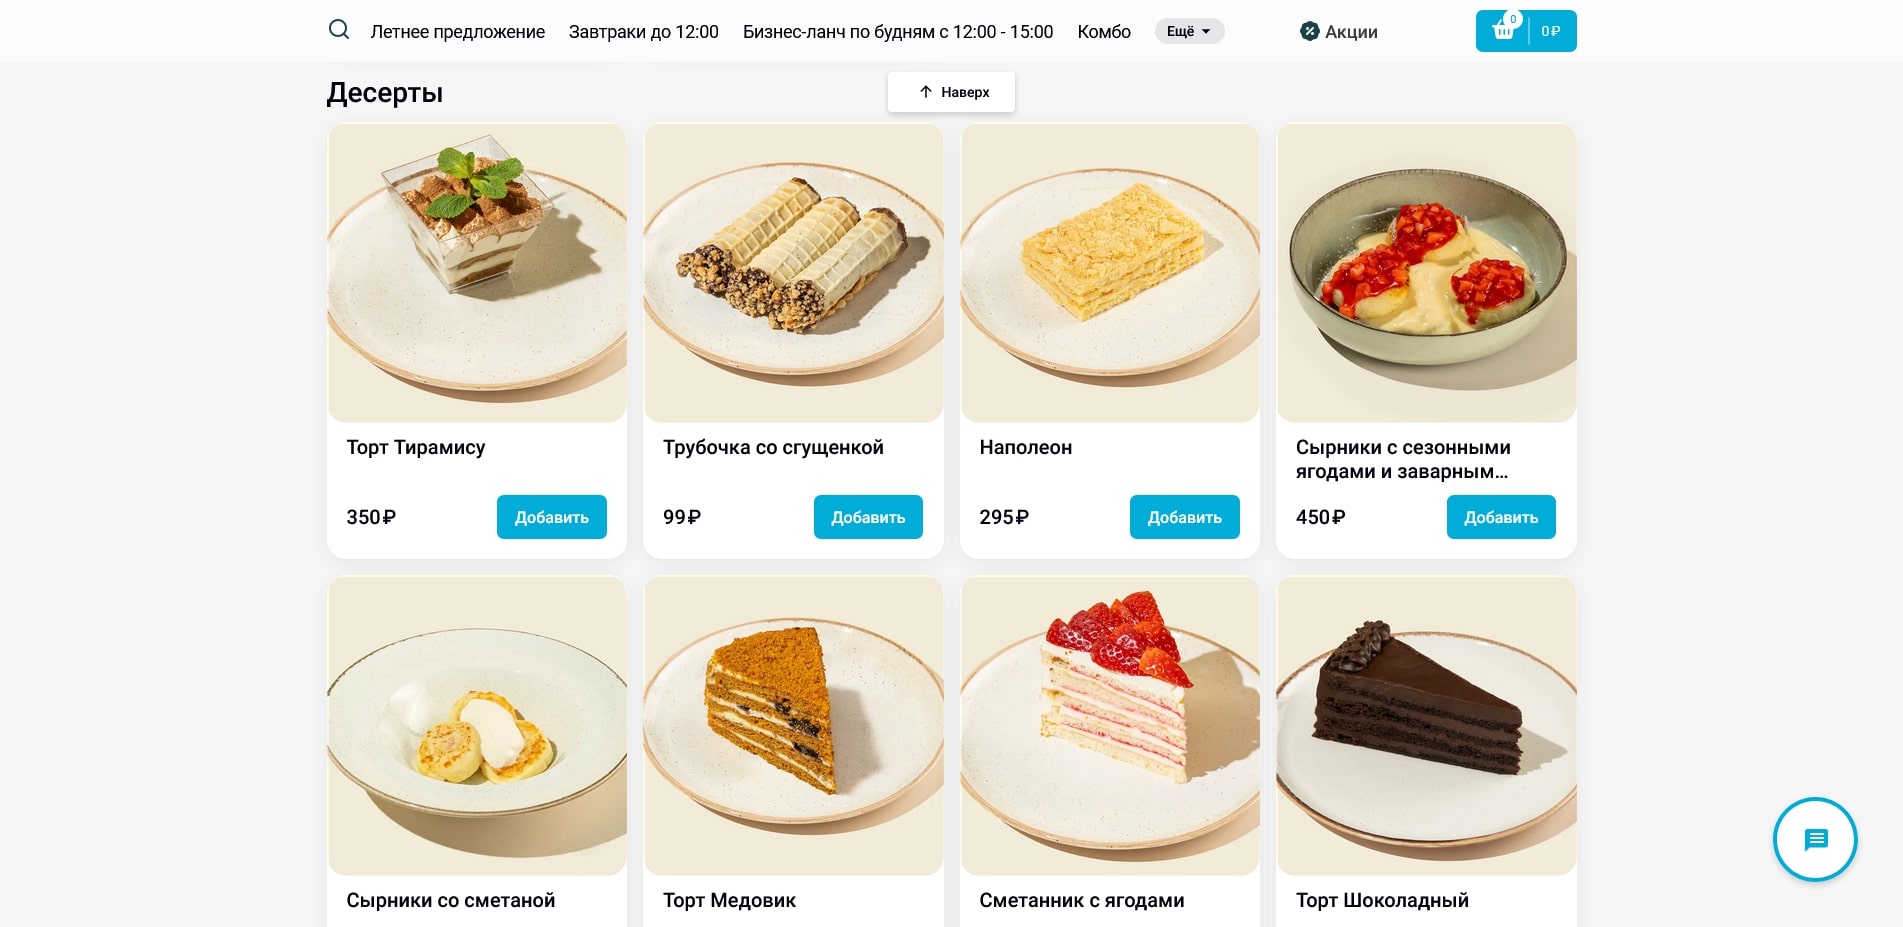1903x927 pixels.
Task: Click the up arrow in Наверх button
Action: [926, 92]
